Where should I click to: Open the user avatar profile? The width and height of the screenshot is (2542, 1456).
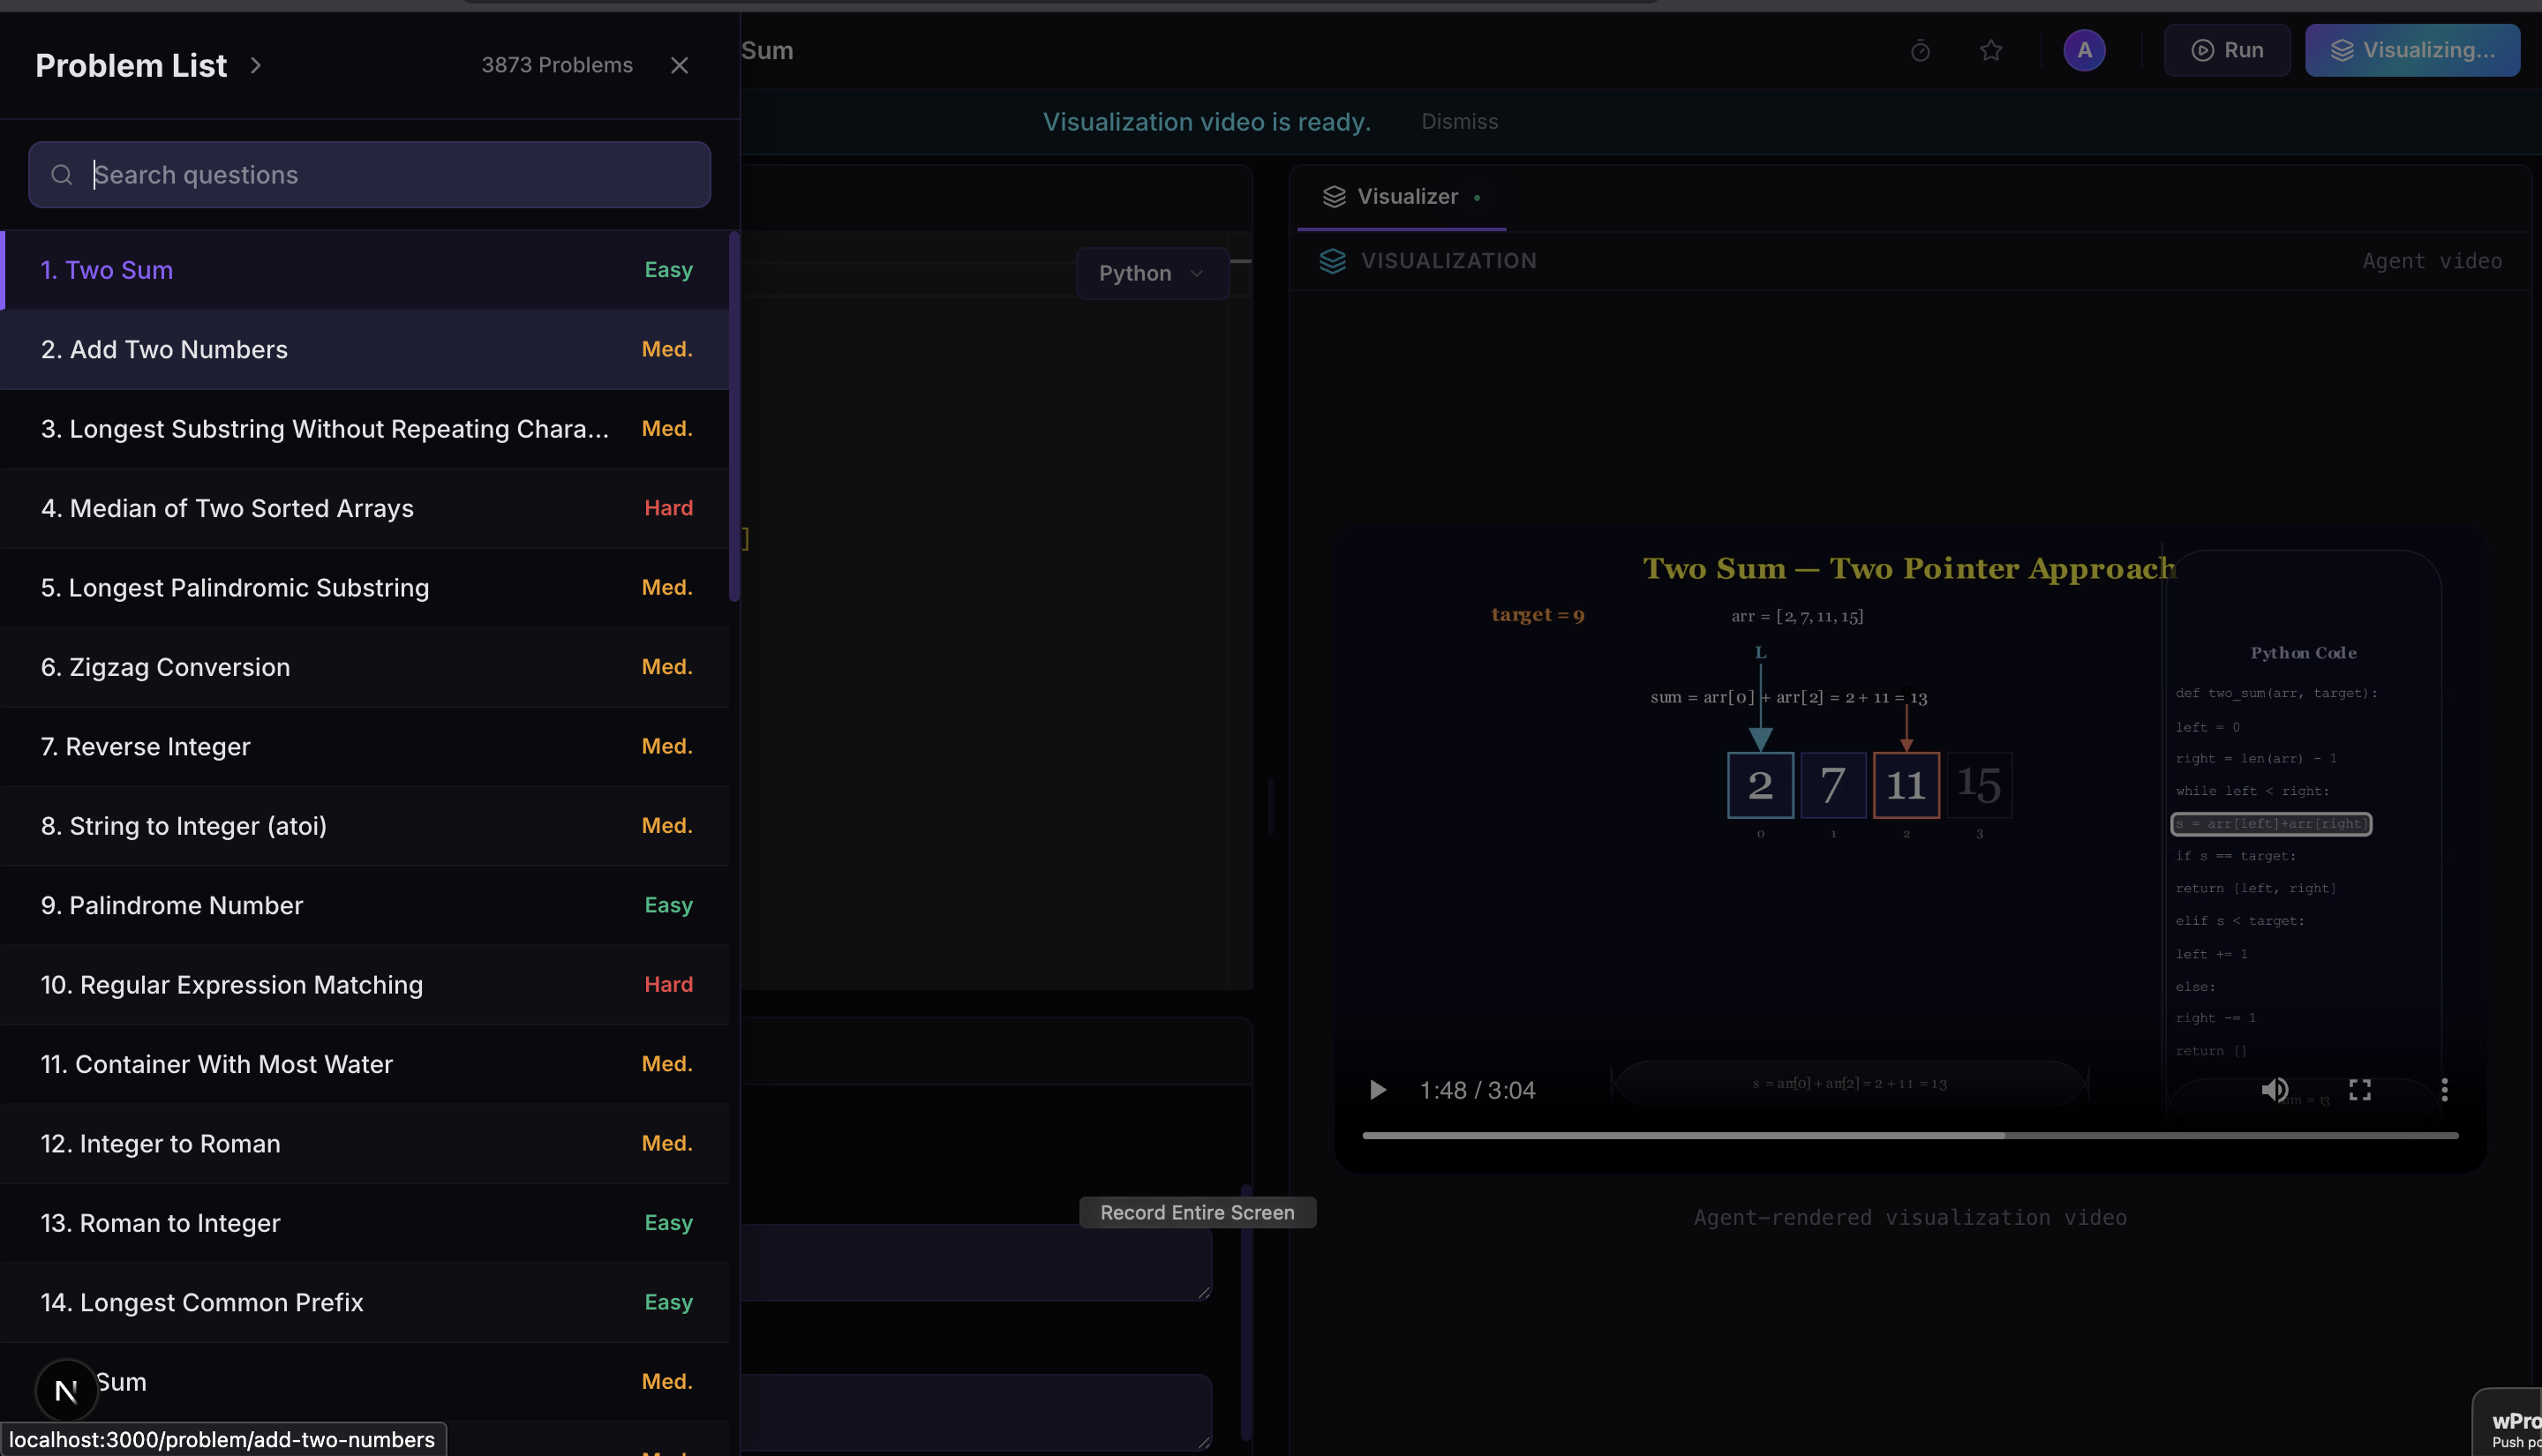pyautogui.click(x=2083, y=50)
